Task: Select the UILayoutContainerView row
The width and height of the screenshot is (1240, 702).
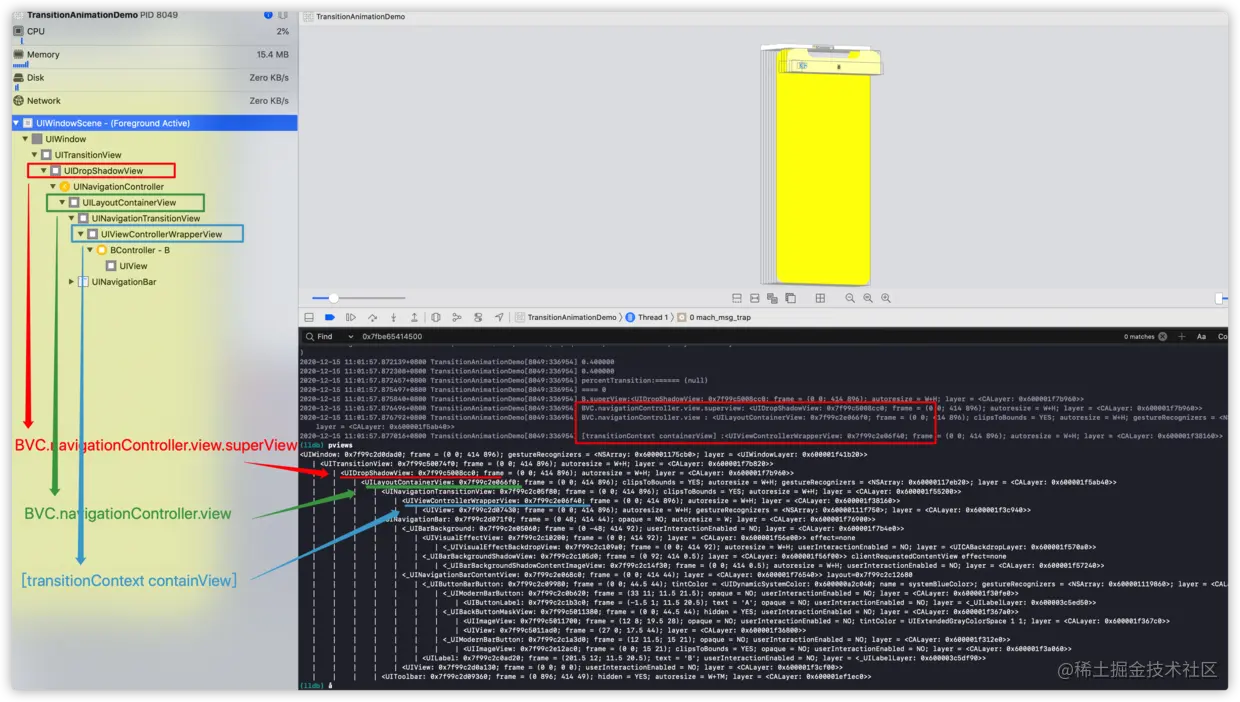Action: pyautogui.click(x=154, y=203)
